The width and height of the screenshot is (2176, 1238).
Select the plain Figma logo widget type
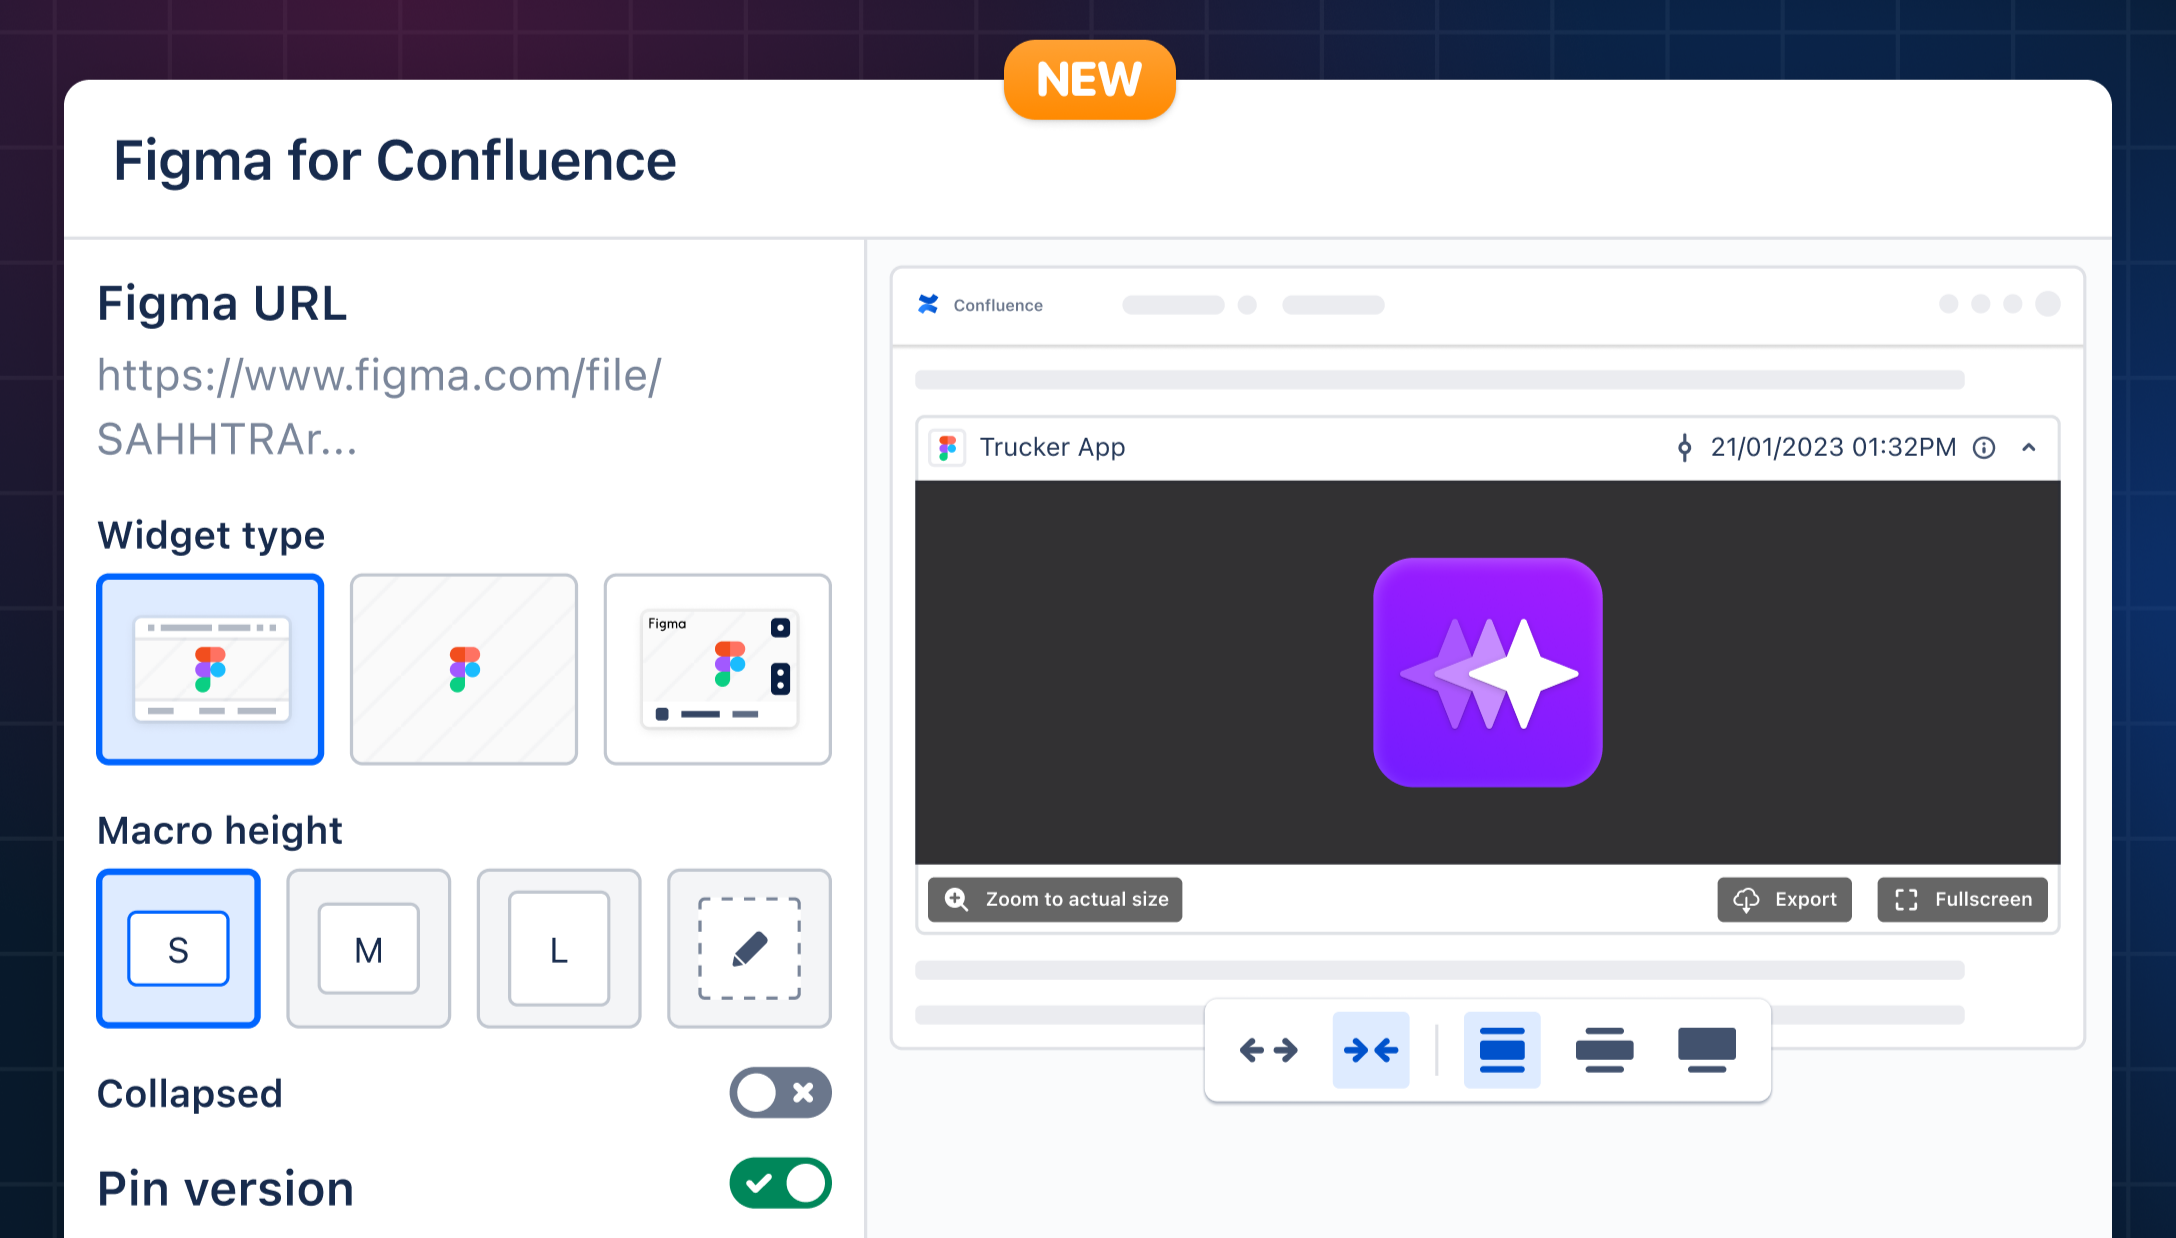464,669
